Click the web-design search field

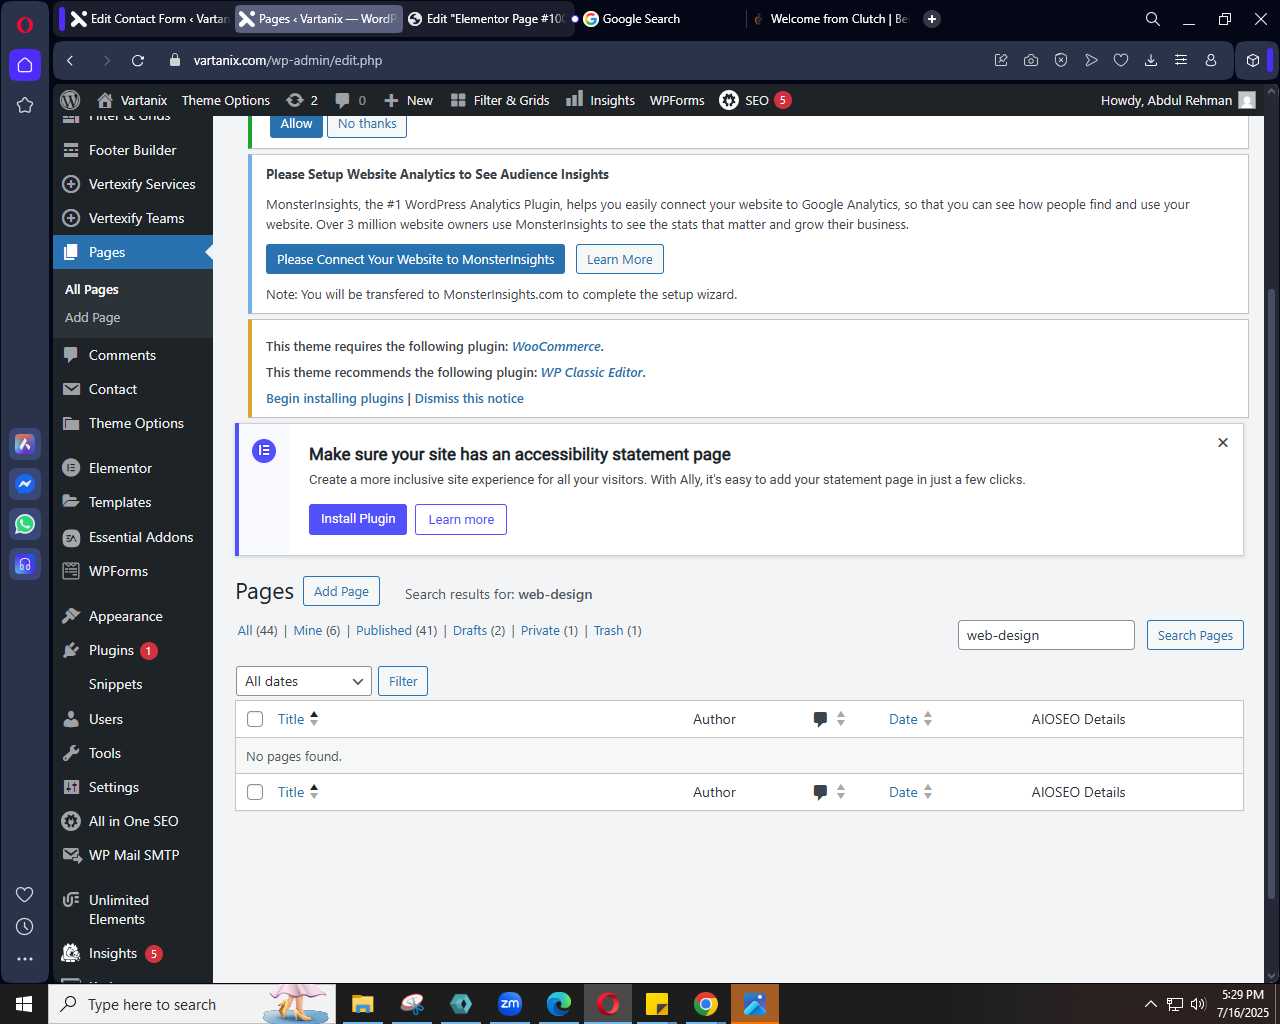(1046, 635)
